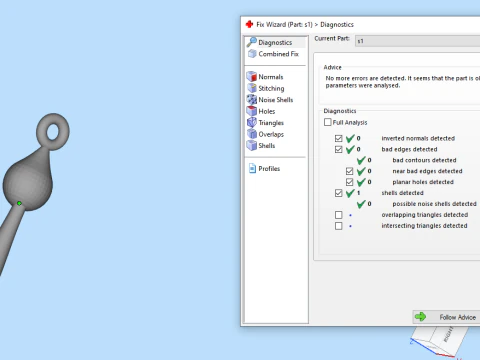The image size is (480, 360).
Task: Enable the Full Analysis checkbox
Action: [x=328, y=122]
